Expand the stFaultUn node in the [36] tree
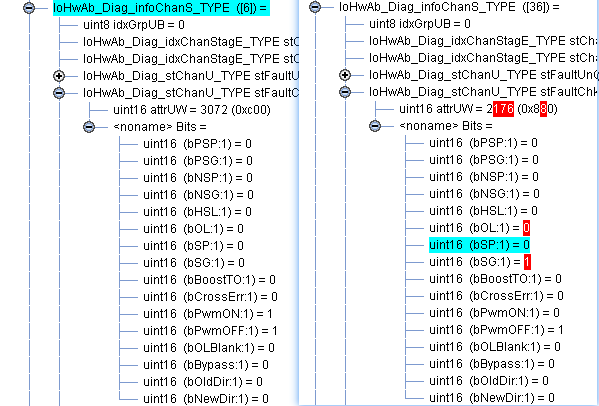This screenshot has height=406, width=599. pyautogui.click(x=345, y=75)
